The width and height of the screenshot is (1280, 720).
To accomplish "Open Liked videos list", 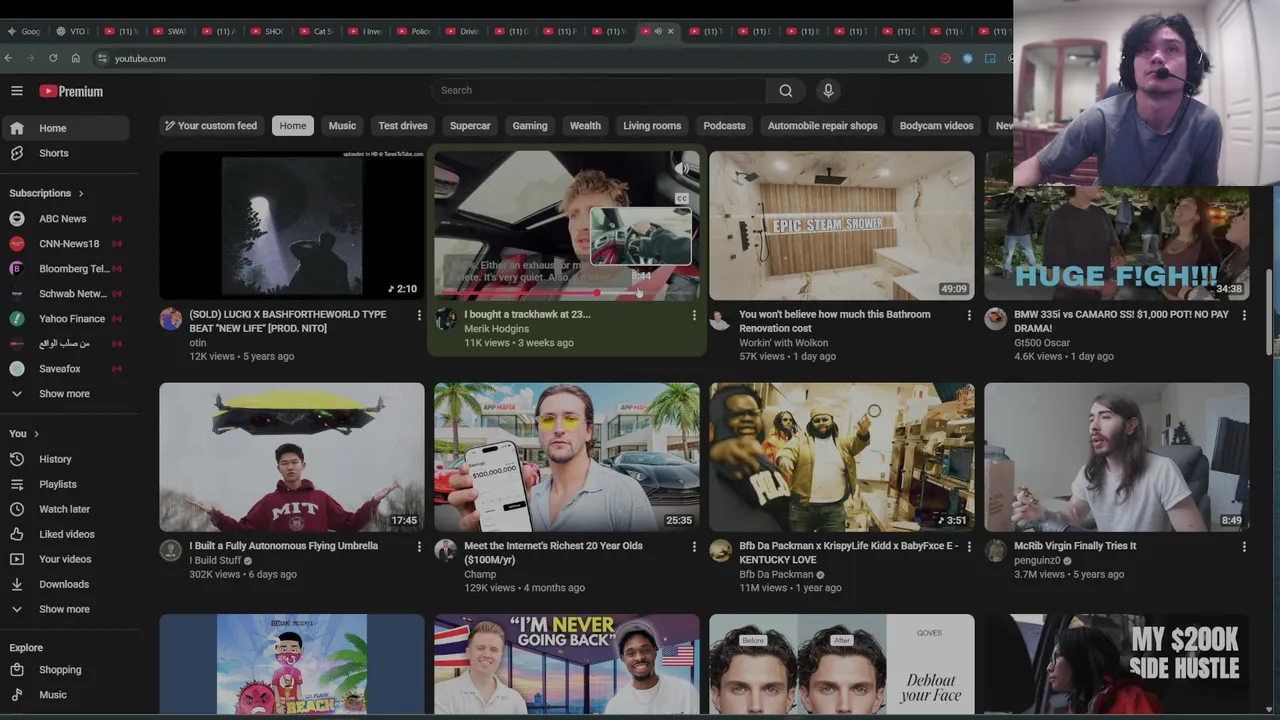I will coord(65,534).
